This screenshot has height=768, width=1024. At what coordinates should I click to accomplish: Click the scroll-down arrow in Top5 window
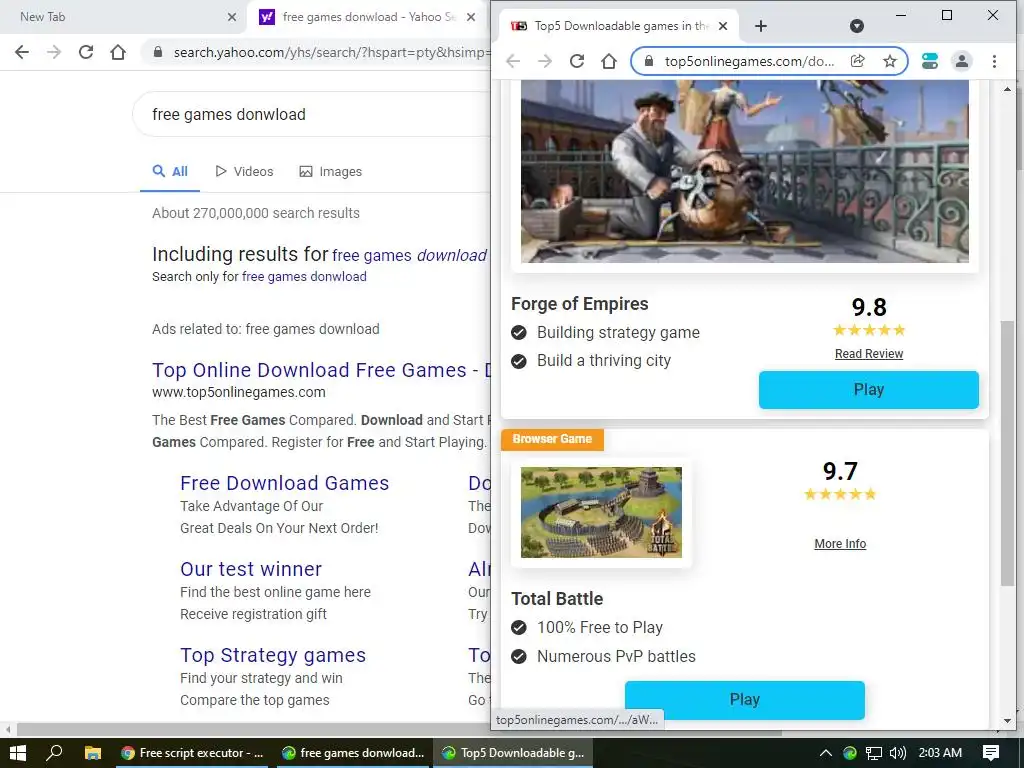pos(1007,722)
